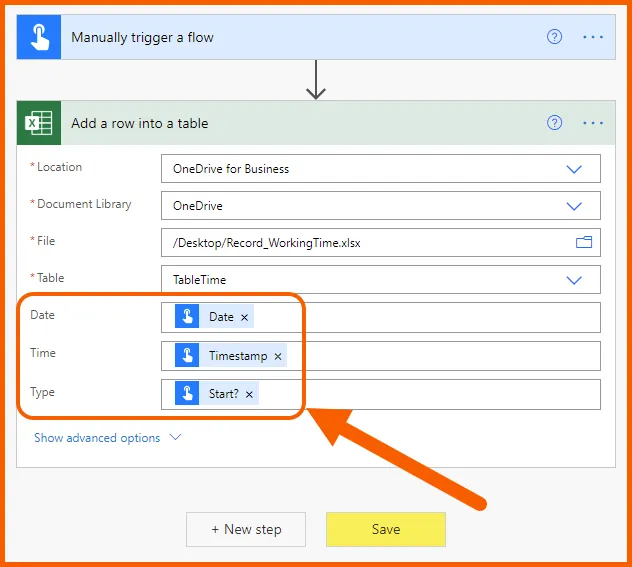Expand the Location dropdown
632x567 pixels.
[574, 169]
